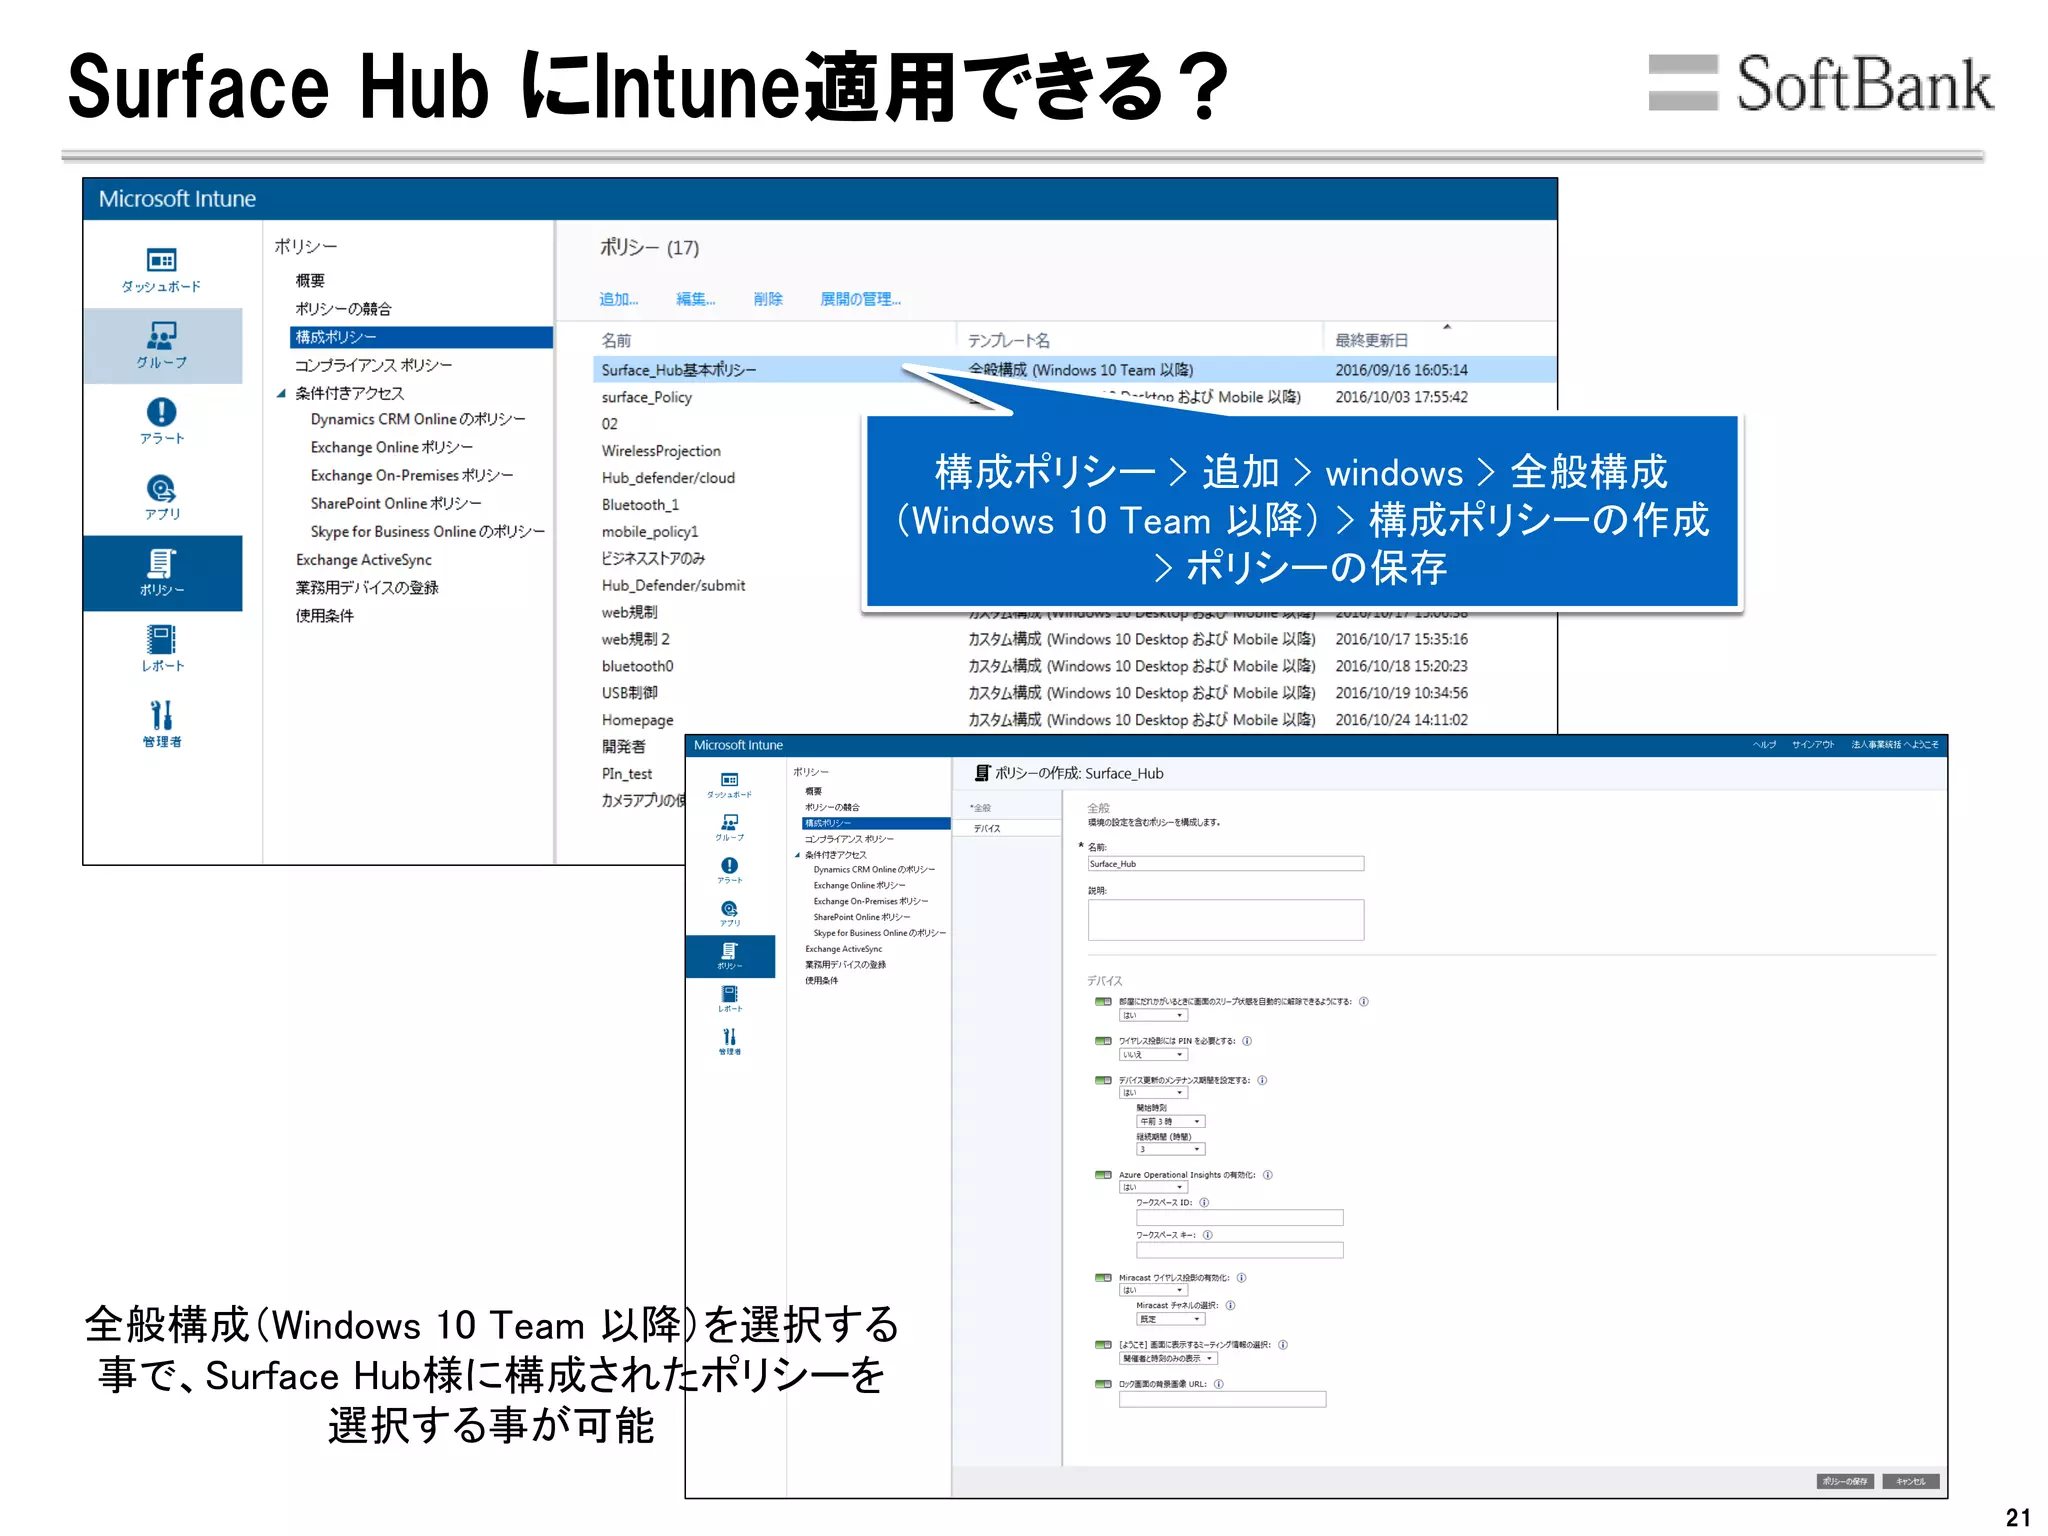Viewport: 2048px width, 1536px height.
Task: Open the sleep auto-wake はい dropdown
Action: tap(1153, 1015)
